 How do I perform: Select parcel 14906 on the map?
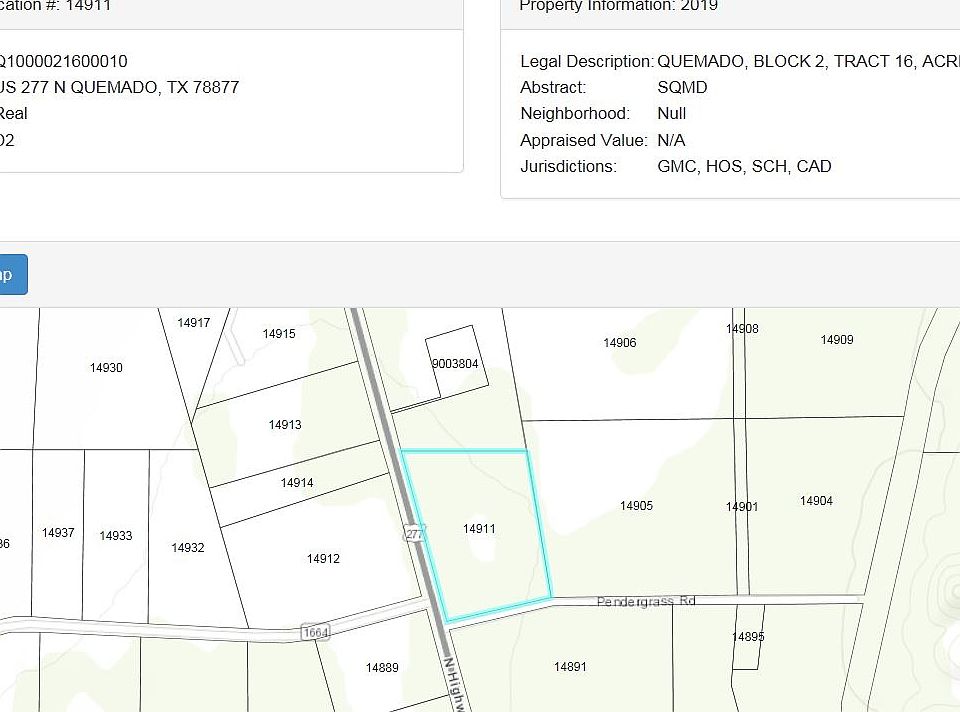tap(620, 342)
